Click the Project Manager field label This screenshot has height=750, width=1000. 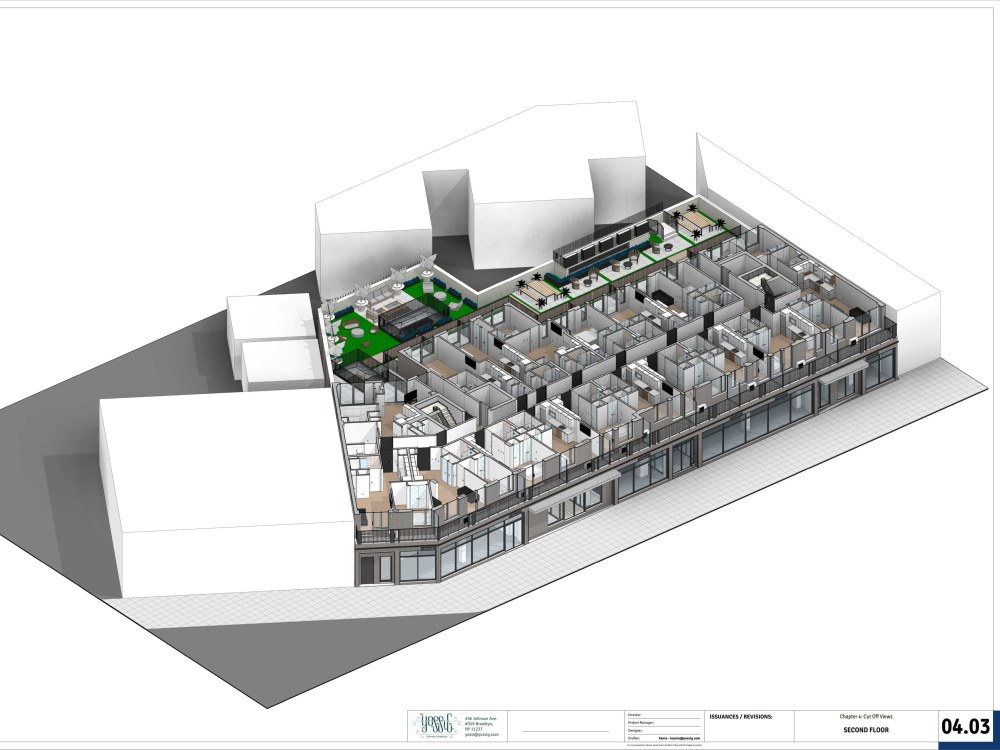point(641,723)
